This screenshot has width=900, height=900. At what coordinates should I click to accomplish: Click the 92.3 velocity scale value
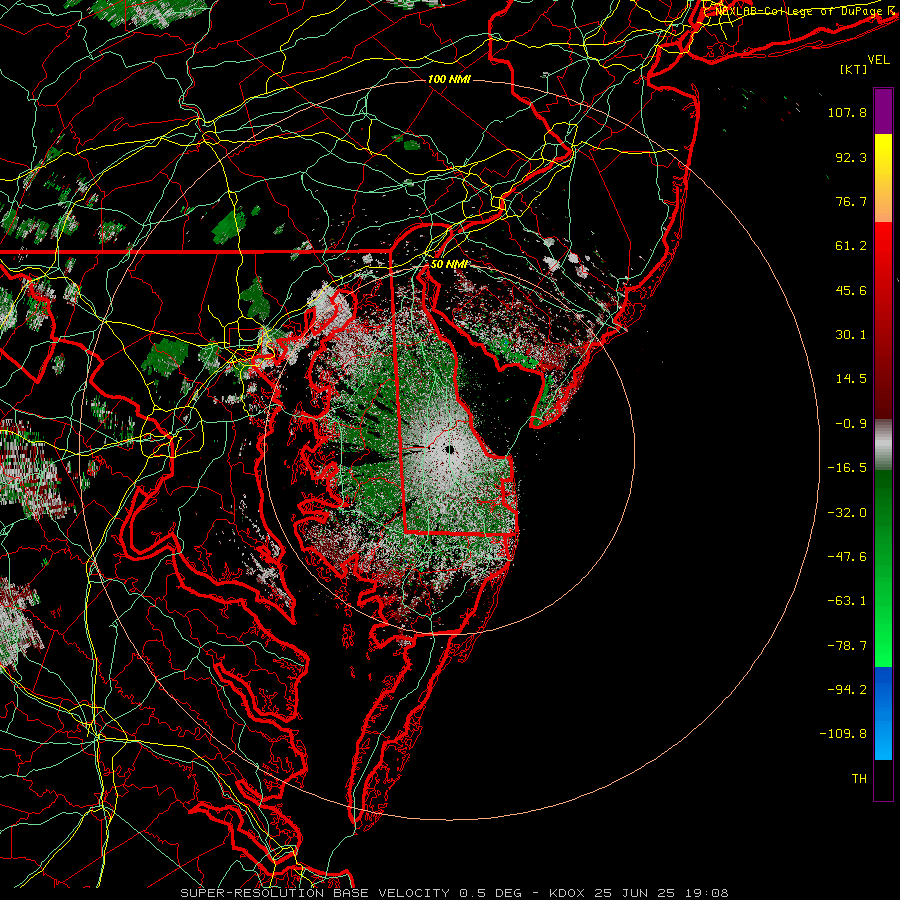tap(851, 157)
